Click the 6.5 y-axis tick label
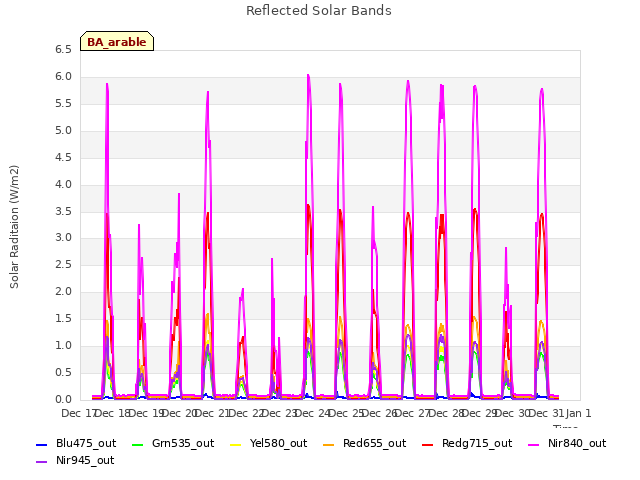The height and width of the screenshot is (480, 640). click(x=63, y=50)
